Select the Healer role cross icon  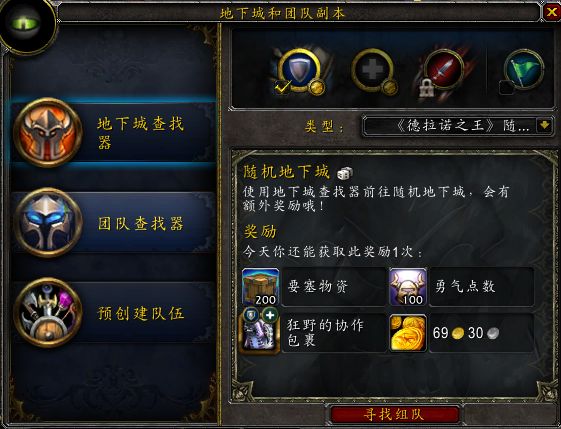pyautogui.click(x=372, y=69)
